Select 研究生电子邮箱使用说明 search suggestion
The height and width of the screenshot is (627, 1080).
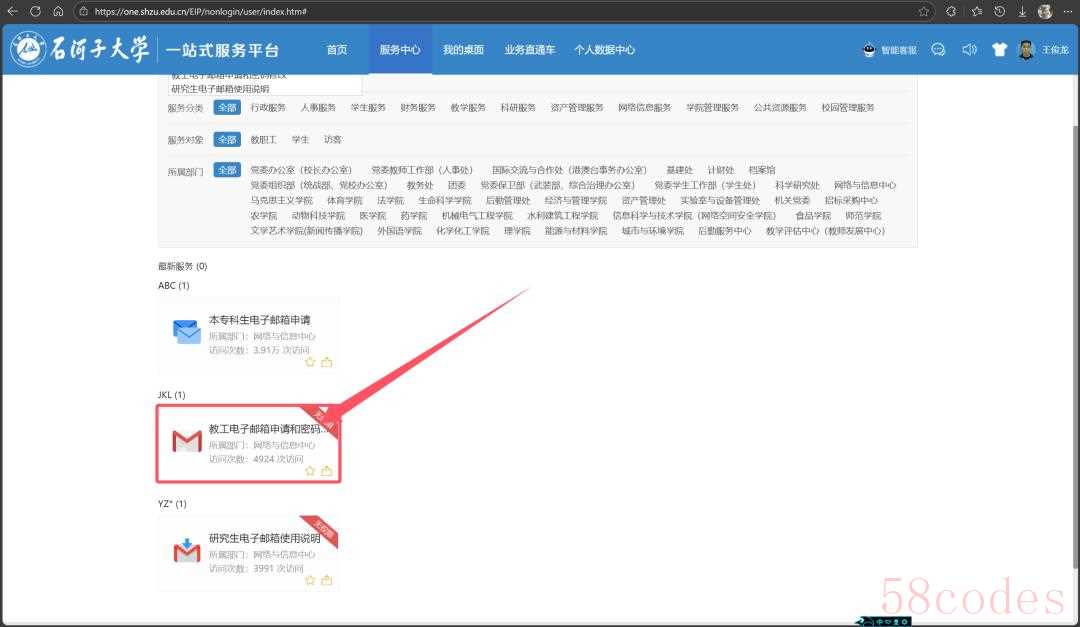219,89
